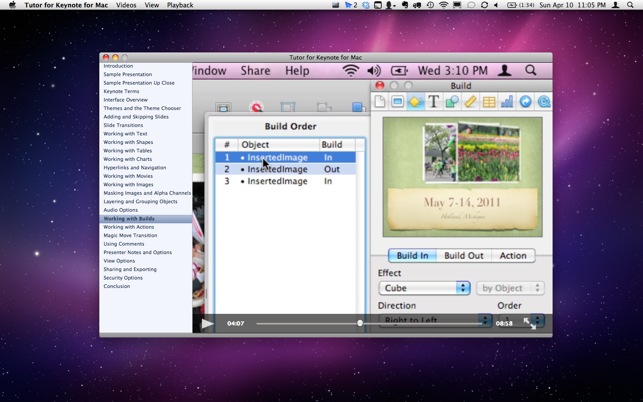Select build row 3 InsertedImage In
Screen dimensions: 643x402
pyautogui.click(x=285, y=181)
